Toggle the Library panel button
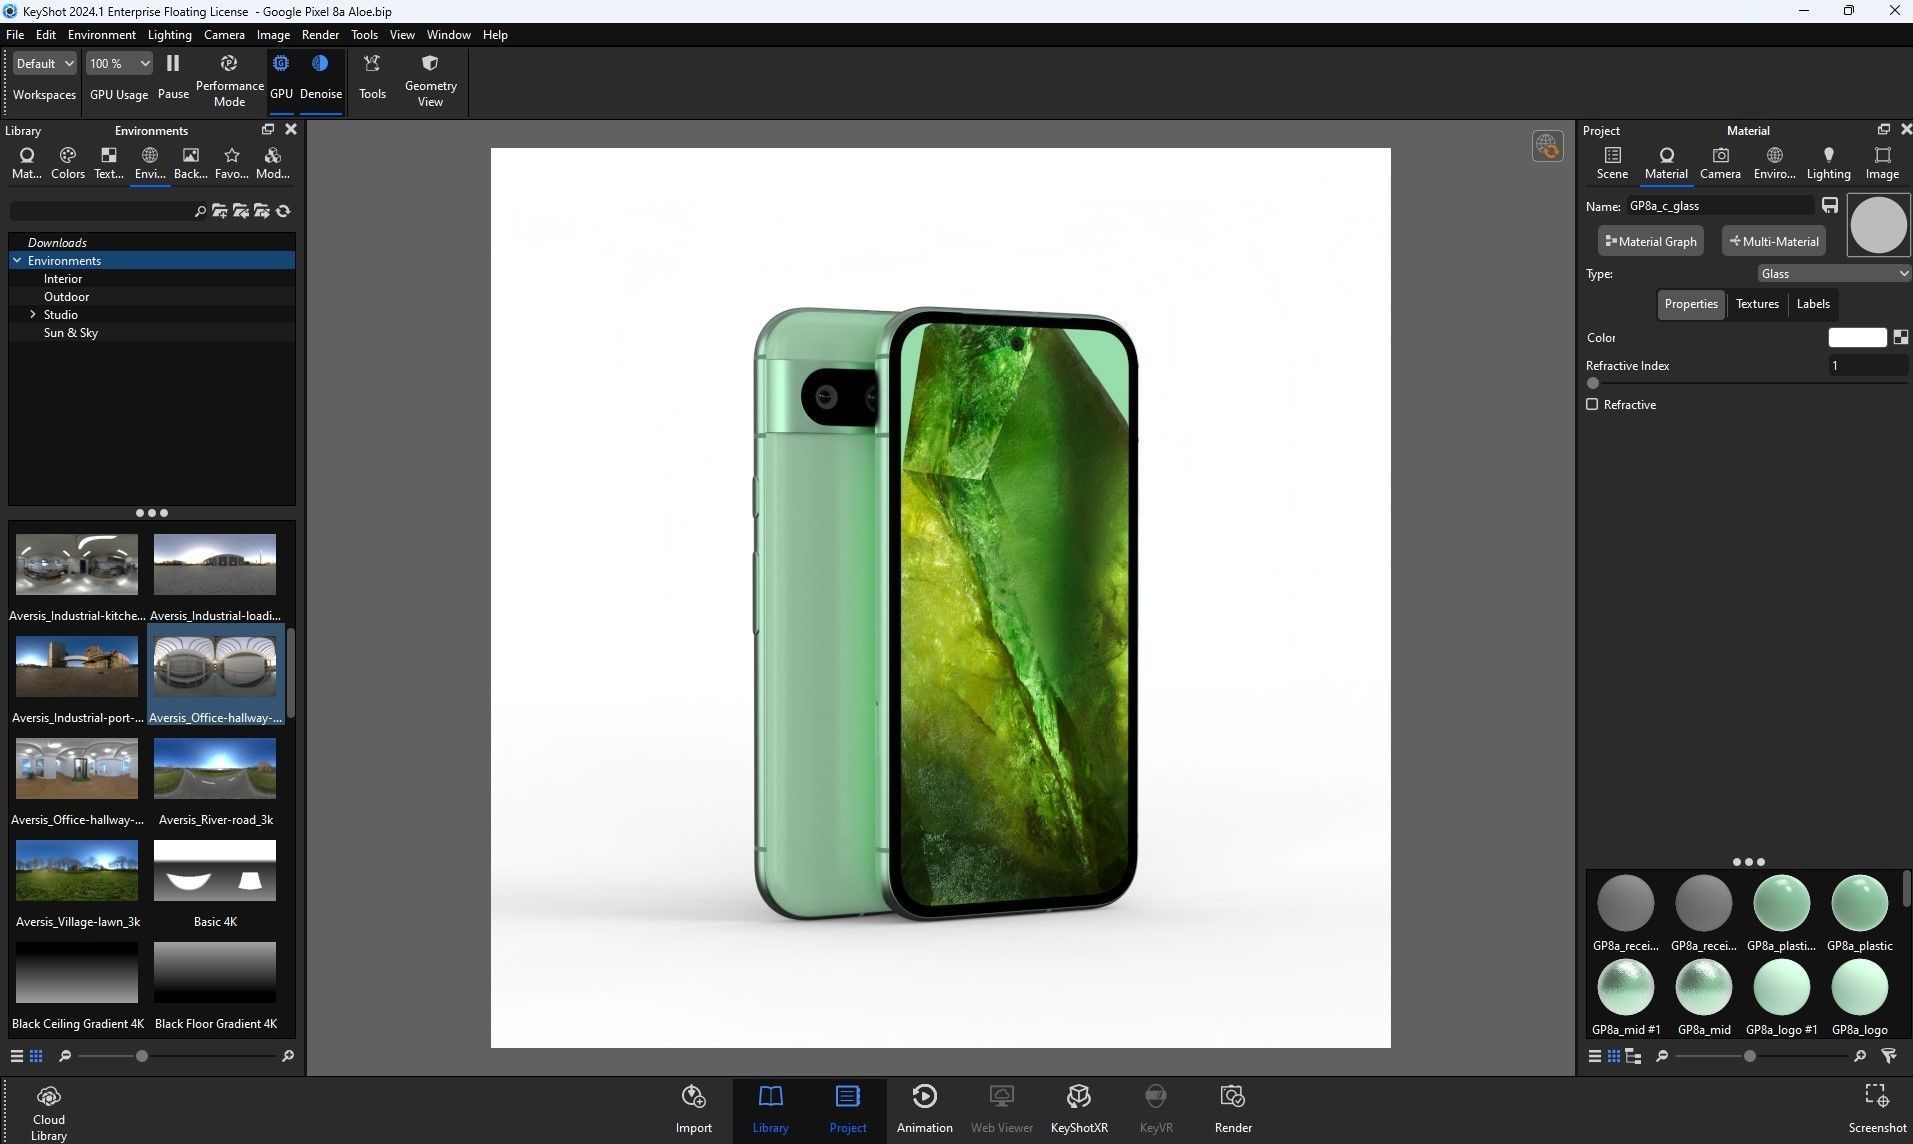This screenshot has width=1913, height=1144. 770,1108
